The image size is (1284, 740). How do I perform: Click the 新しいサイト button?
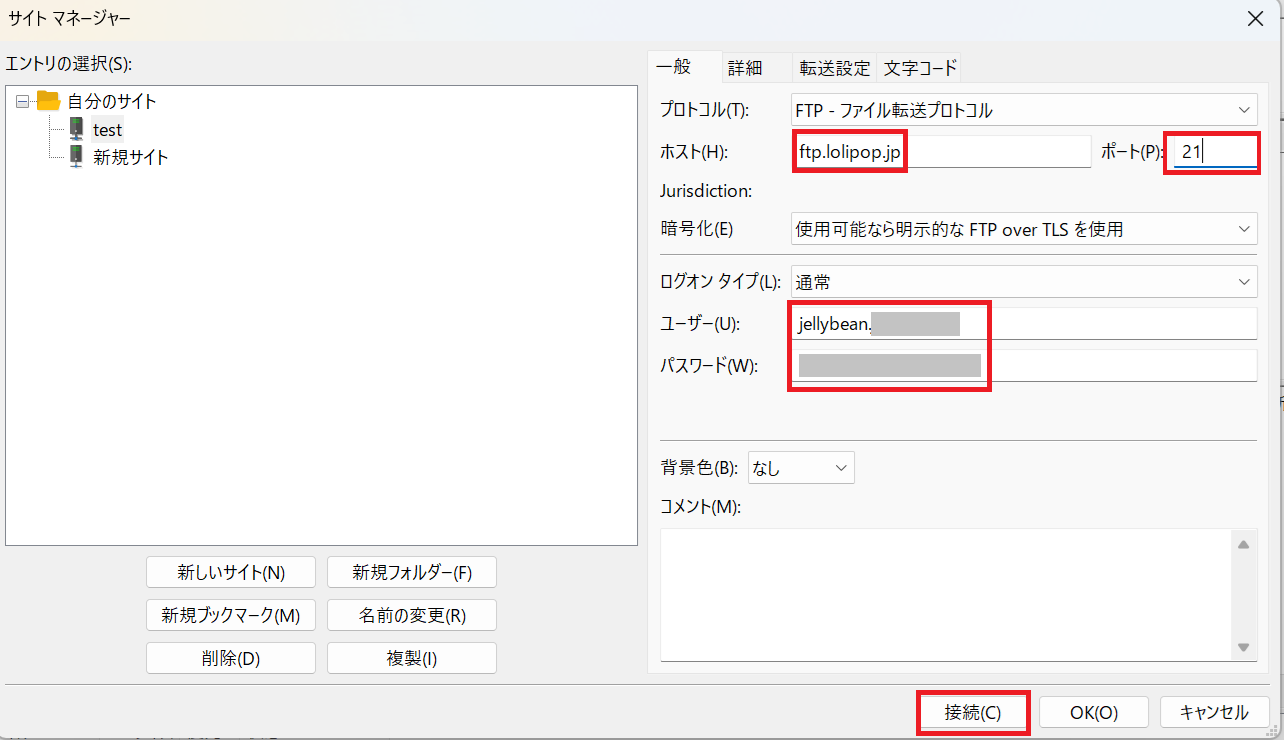(231, 573)
